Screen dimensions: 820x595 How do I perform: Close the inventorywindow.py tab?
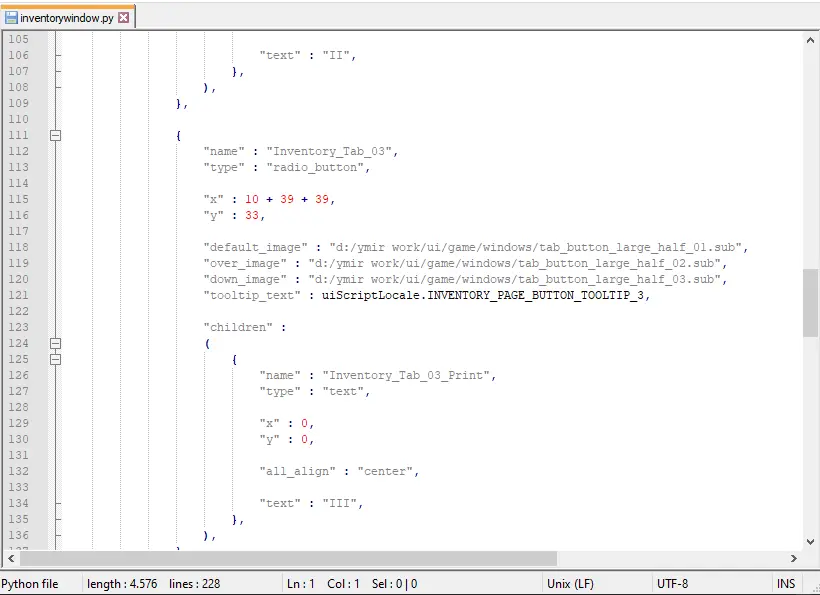(x=123, y=18)
